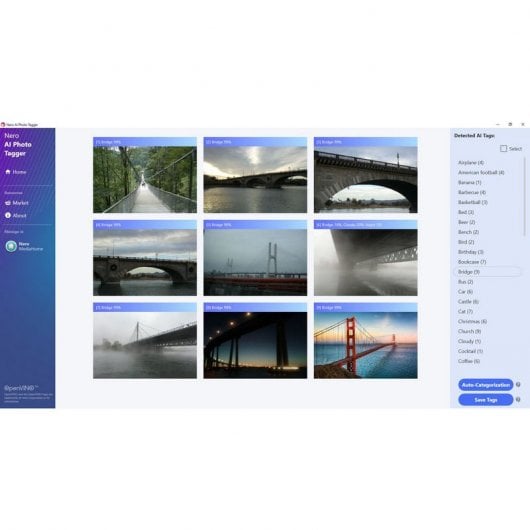Click the American football (4) tag
The width and height of the screenshot is (530, 530).
pos(481,172)
